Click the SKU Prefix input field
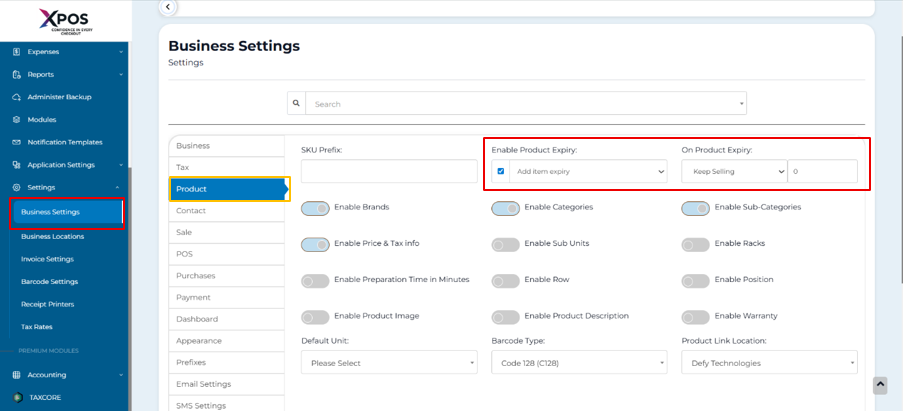903x411 pixels. [x=389, y=172]
